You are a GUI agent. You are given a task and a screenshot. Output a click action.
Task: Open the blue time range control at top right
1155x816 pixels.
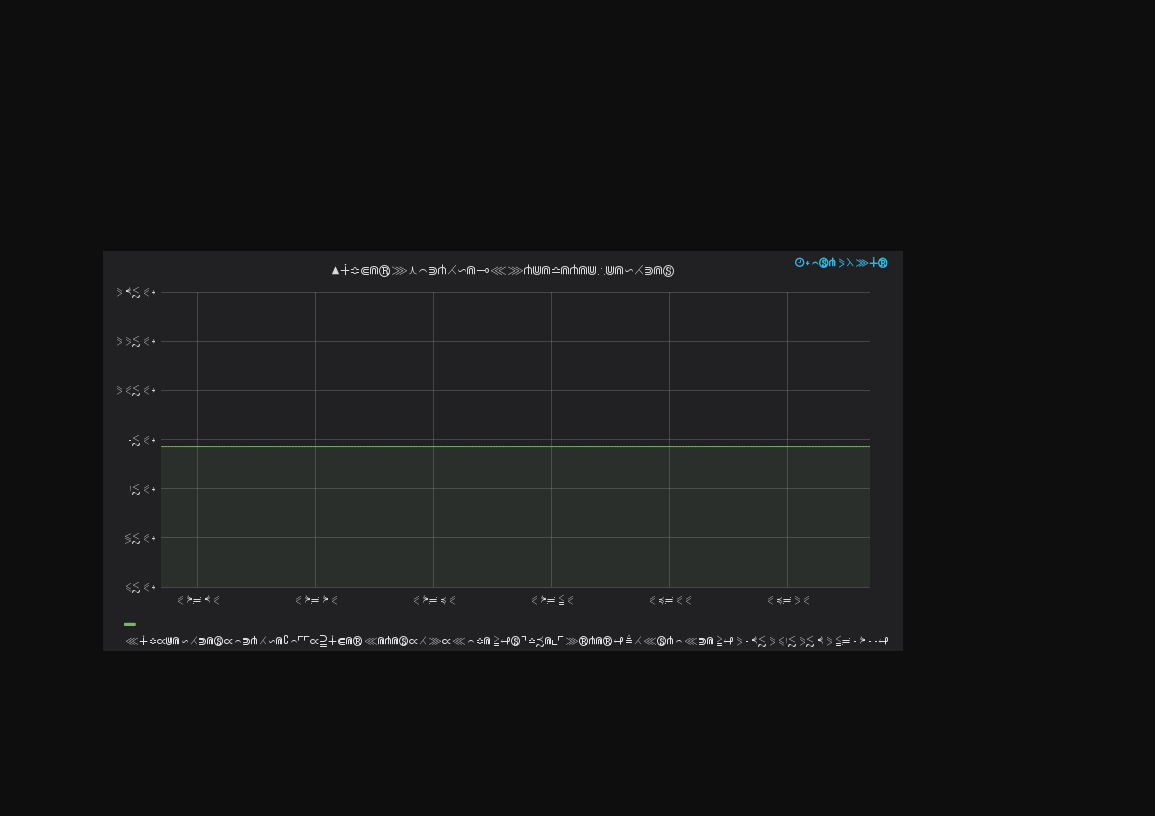click(x=840, y=263)
